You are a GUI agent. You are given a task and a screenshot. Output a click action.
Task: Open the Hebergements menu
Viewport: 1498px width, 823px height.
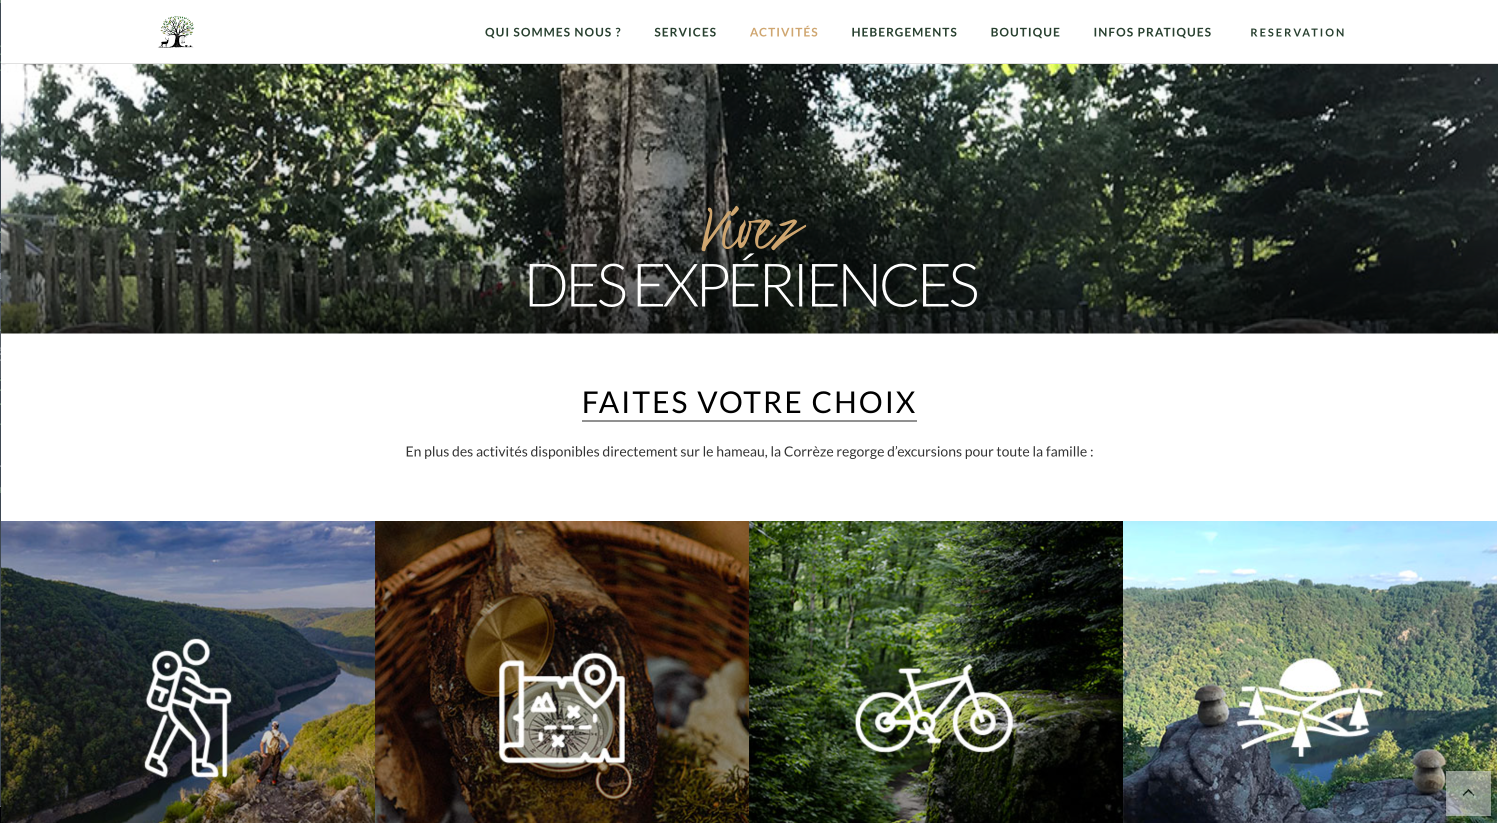pyautogui.click(x=904, y=32)
